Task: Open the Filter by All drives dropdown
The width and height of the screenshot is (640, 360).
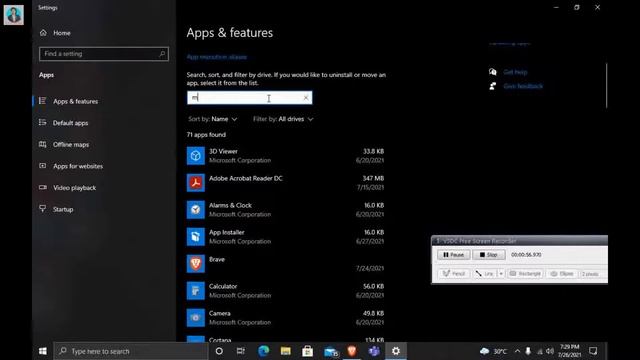Action: tap(283, 119)
